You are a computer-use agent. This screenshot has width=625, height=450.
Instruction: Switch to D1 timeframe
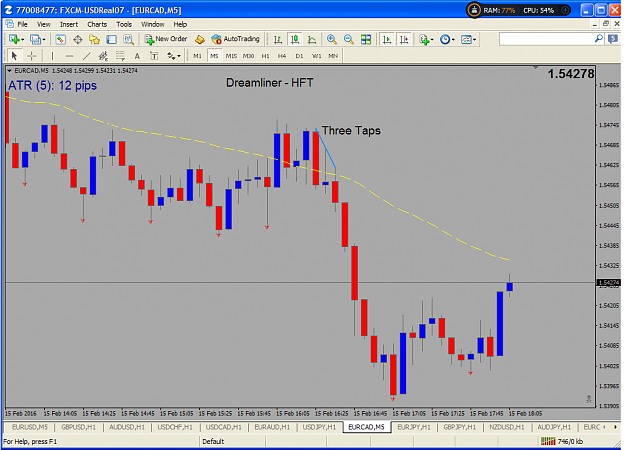point(299,56)
